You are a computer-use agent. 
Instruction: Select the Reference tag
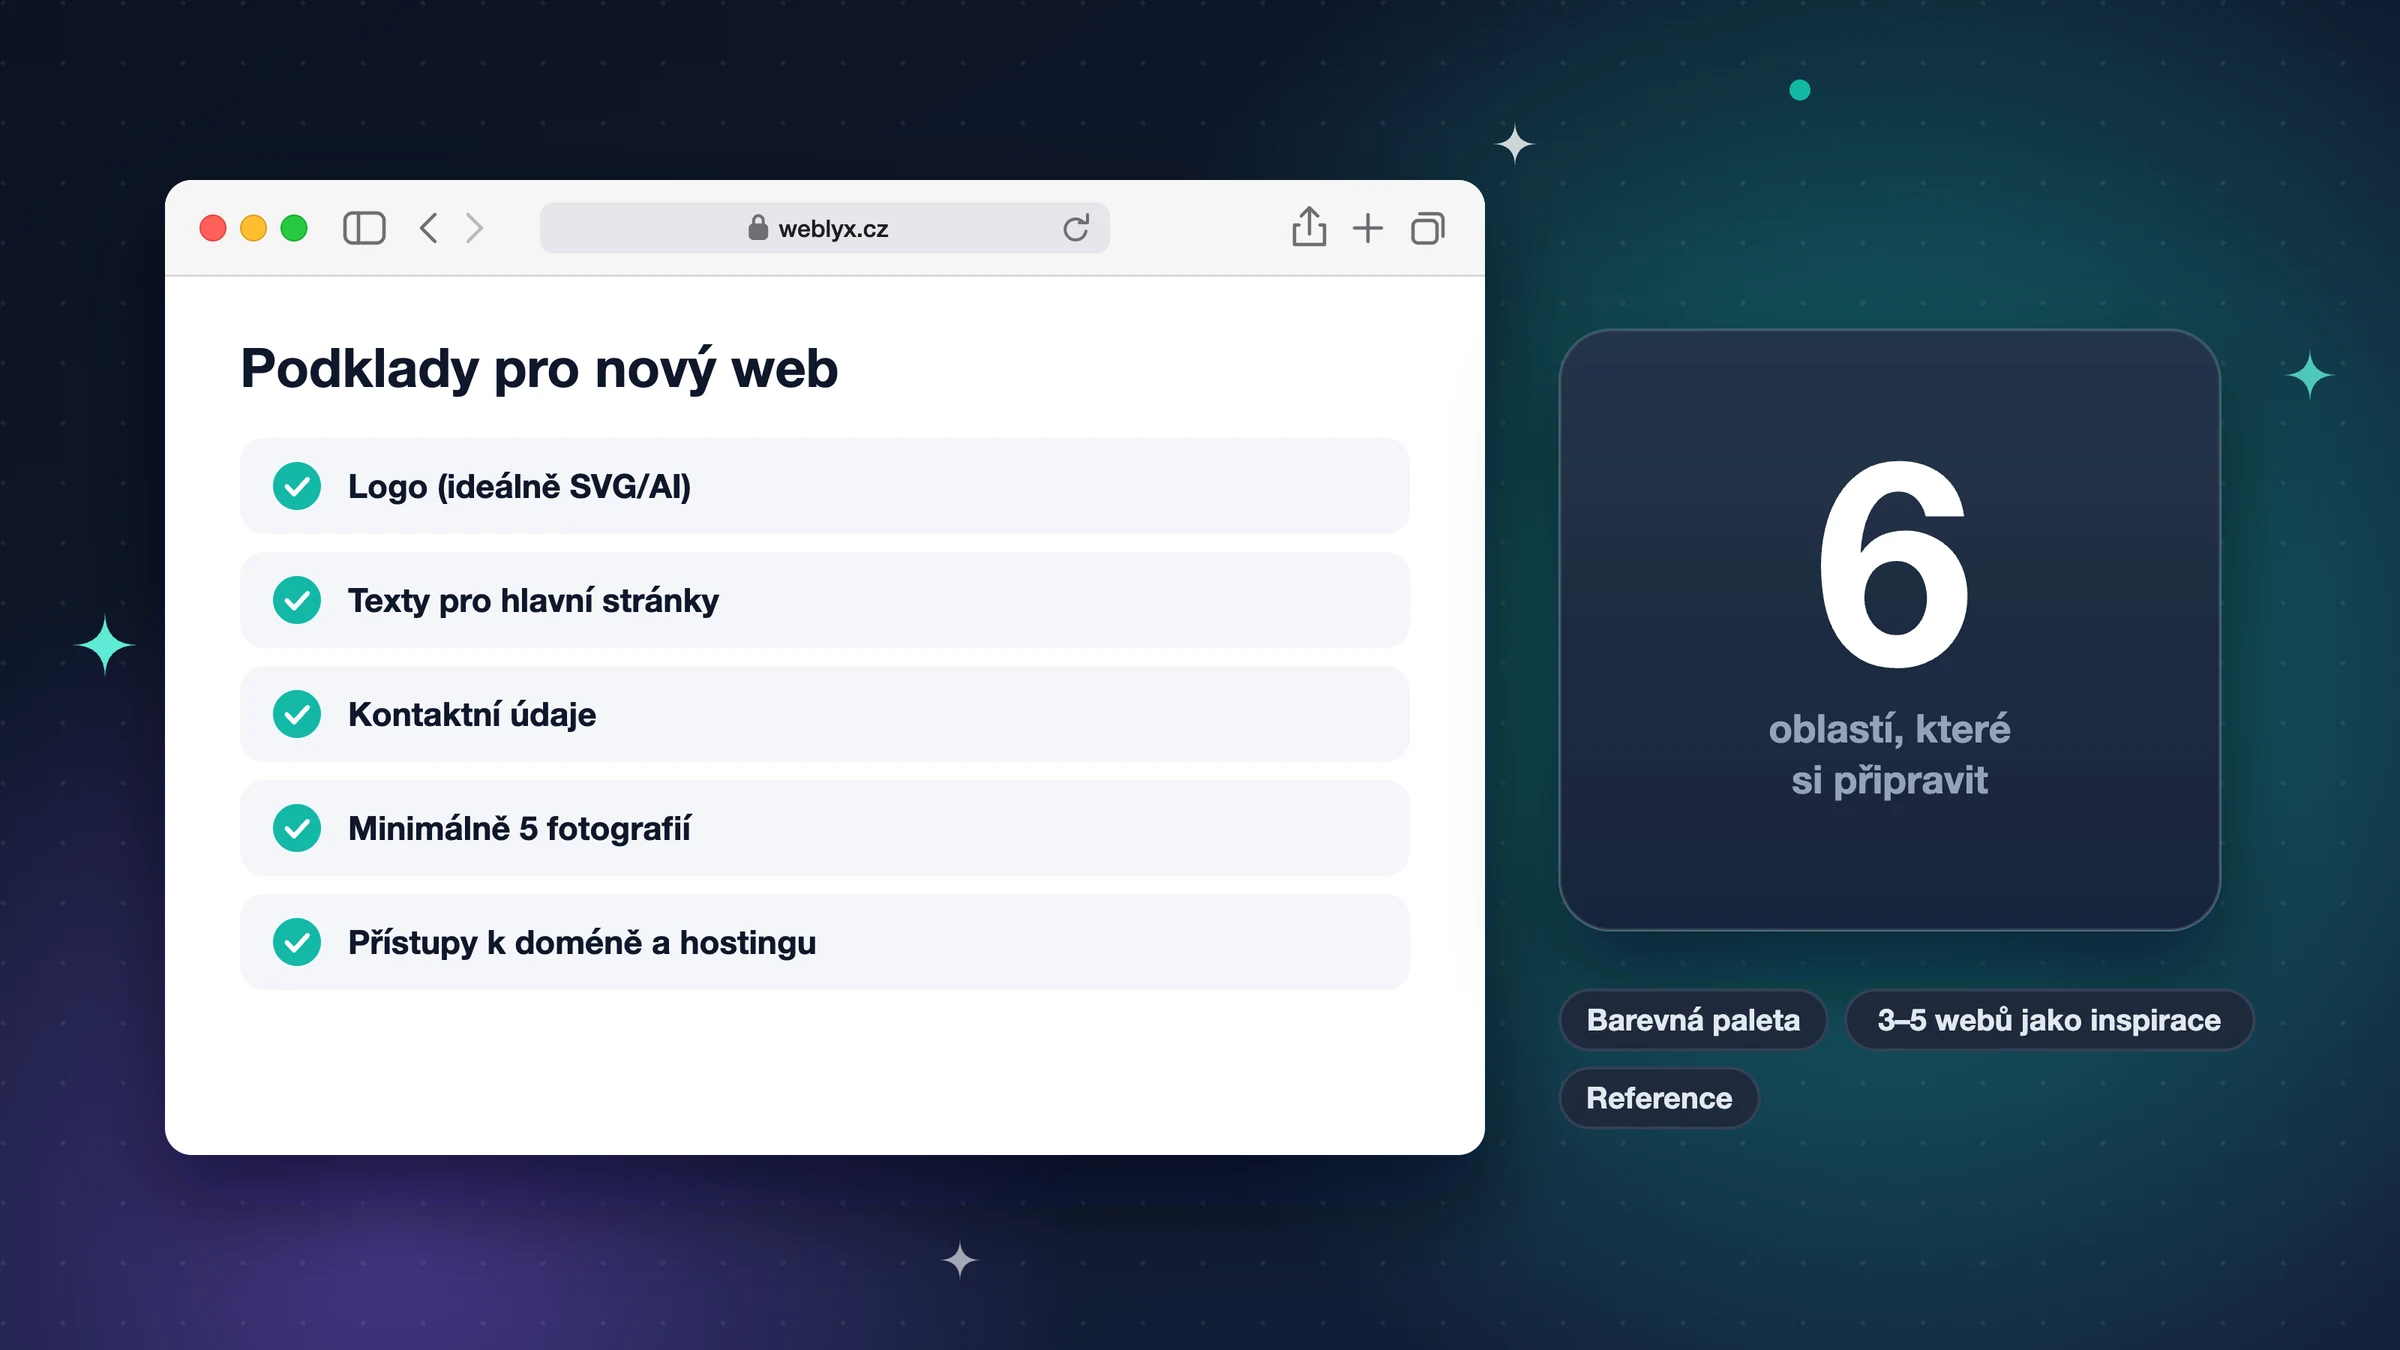(1659, 1098)
